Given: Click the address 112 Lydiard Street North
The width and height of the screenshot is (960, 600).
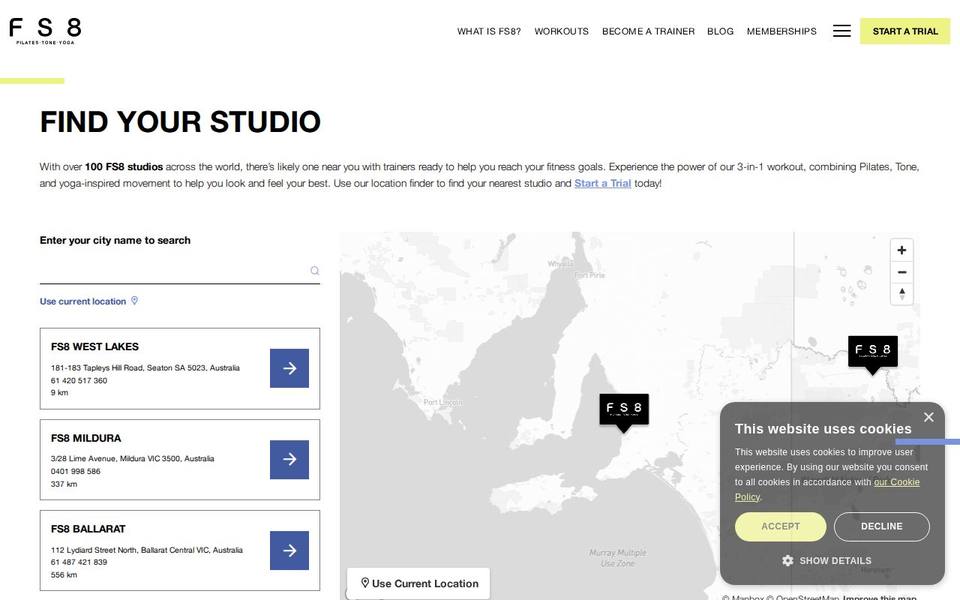Looking at the screenshot, I should pos(147,550).
